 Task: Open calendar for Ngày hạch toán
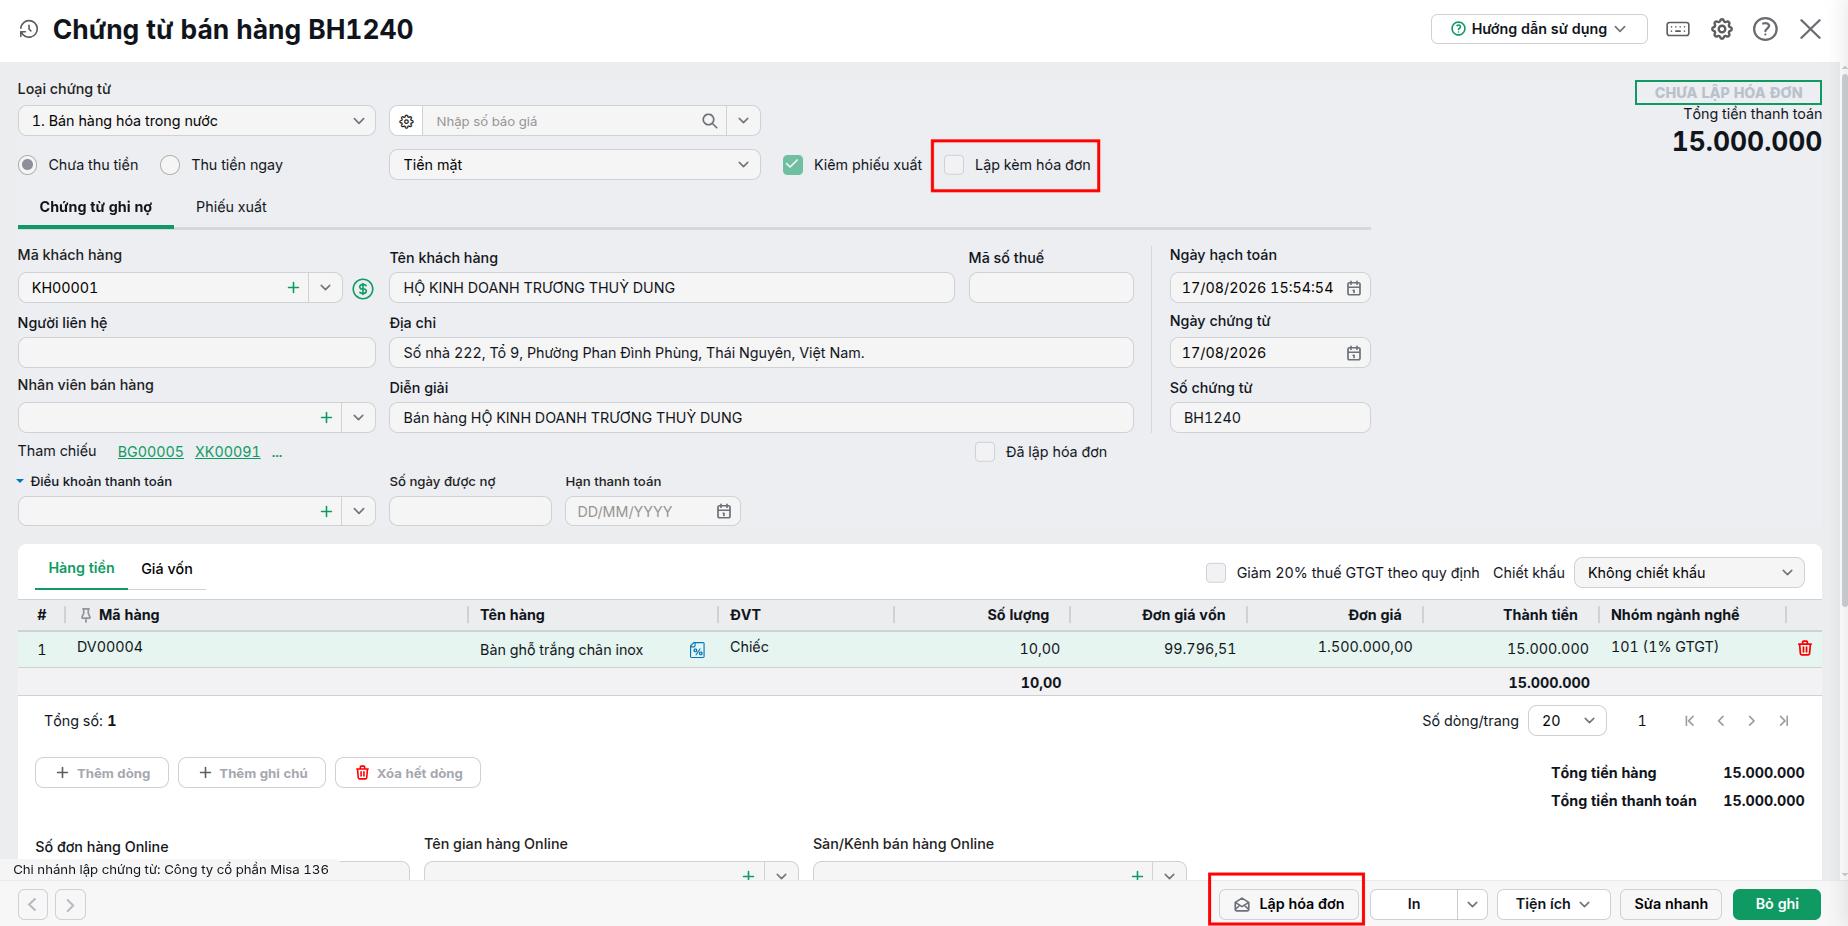tap(1353, 288)
